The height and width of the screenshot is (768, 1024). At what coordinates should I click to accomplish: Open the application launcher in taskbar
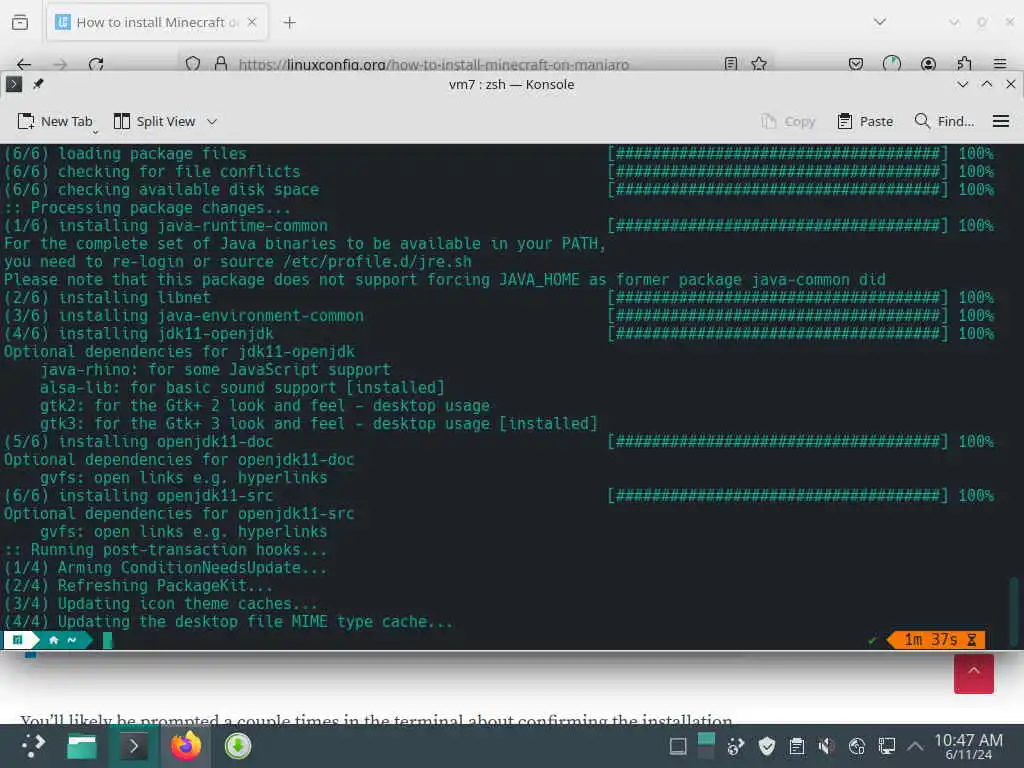pos(32,746)
